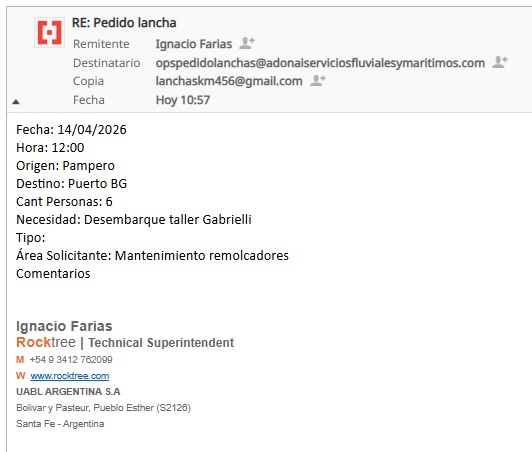Open the www.rocktree.com link
532x452 pixels.
click(70, 376)
